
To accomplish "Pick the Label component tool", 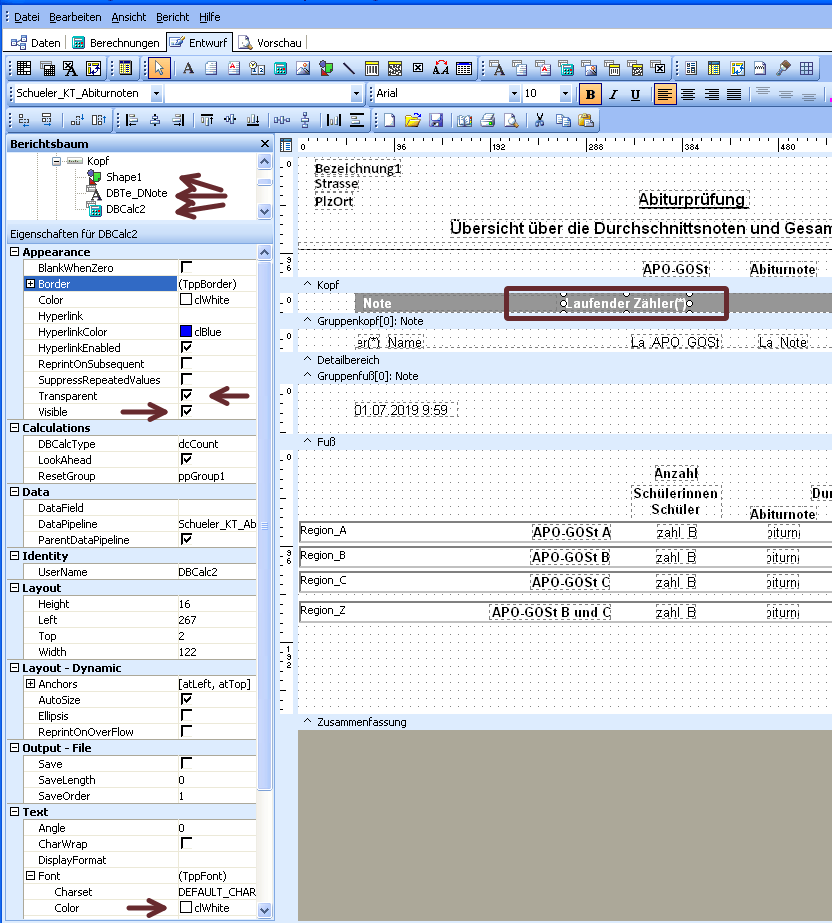I will [188, 68].
